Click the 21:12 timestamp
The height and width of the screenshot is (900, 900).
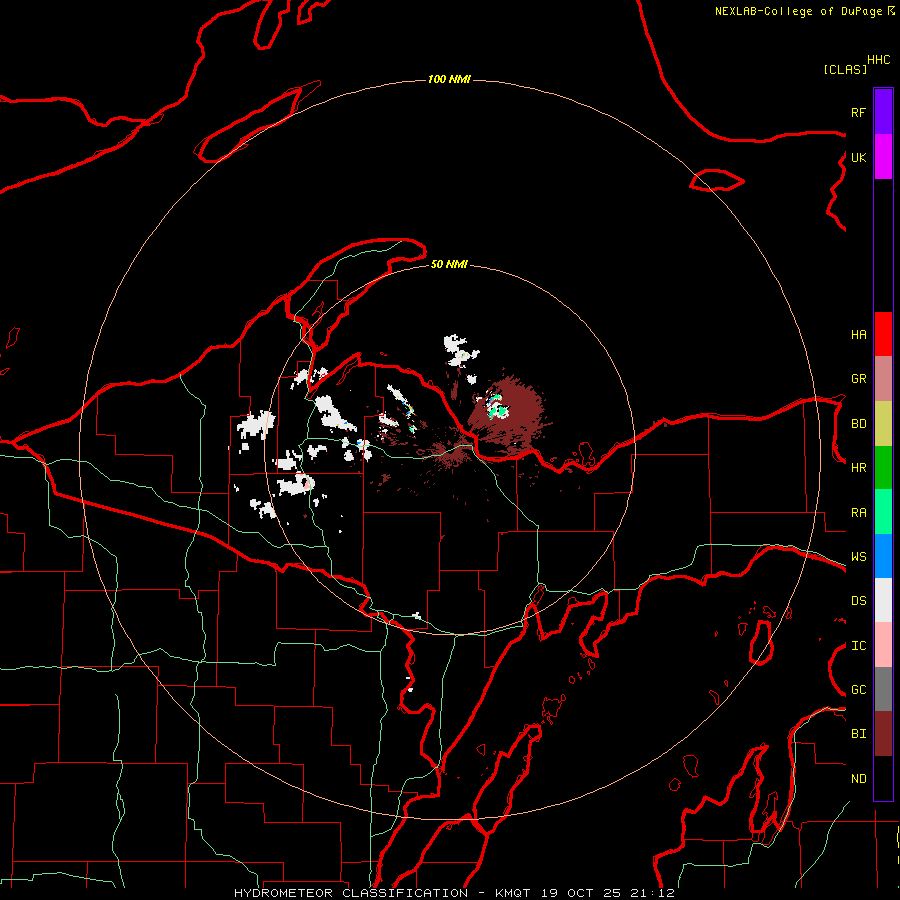point(653,893)
